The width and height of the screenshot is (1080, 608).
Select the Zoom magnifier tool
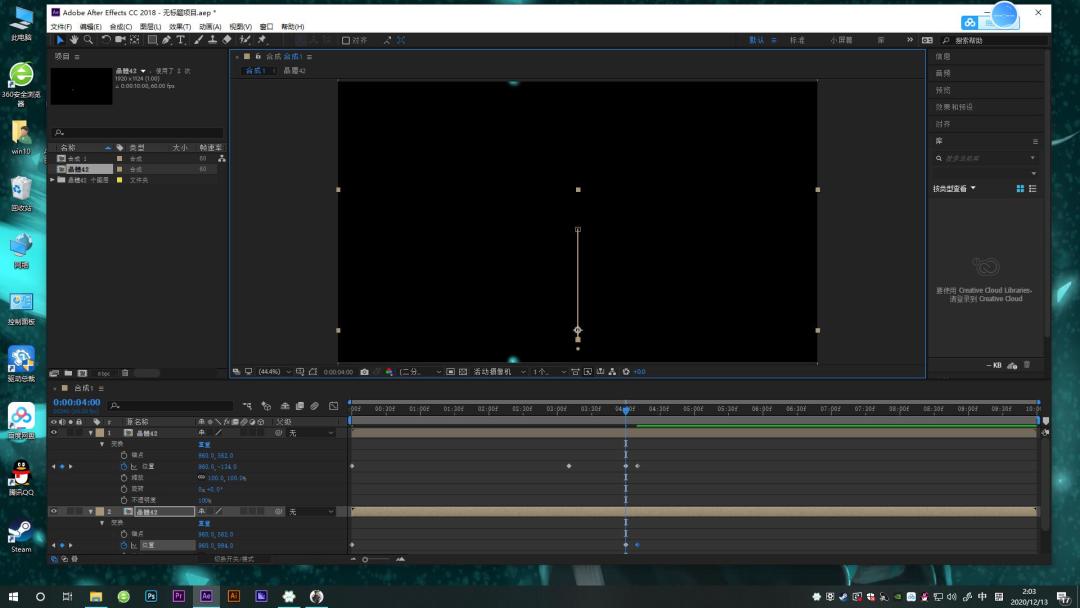point(88,40)
